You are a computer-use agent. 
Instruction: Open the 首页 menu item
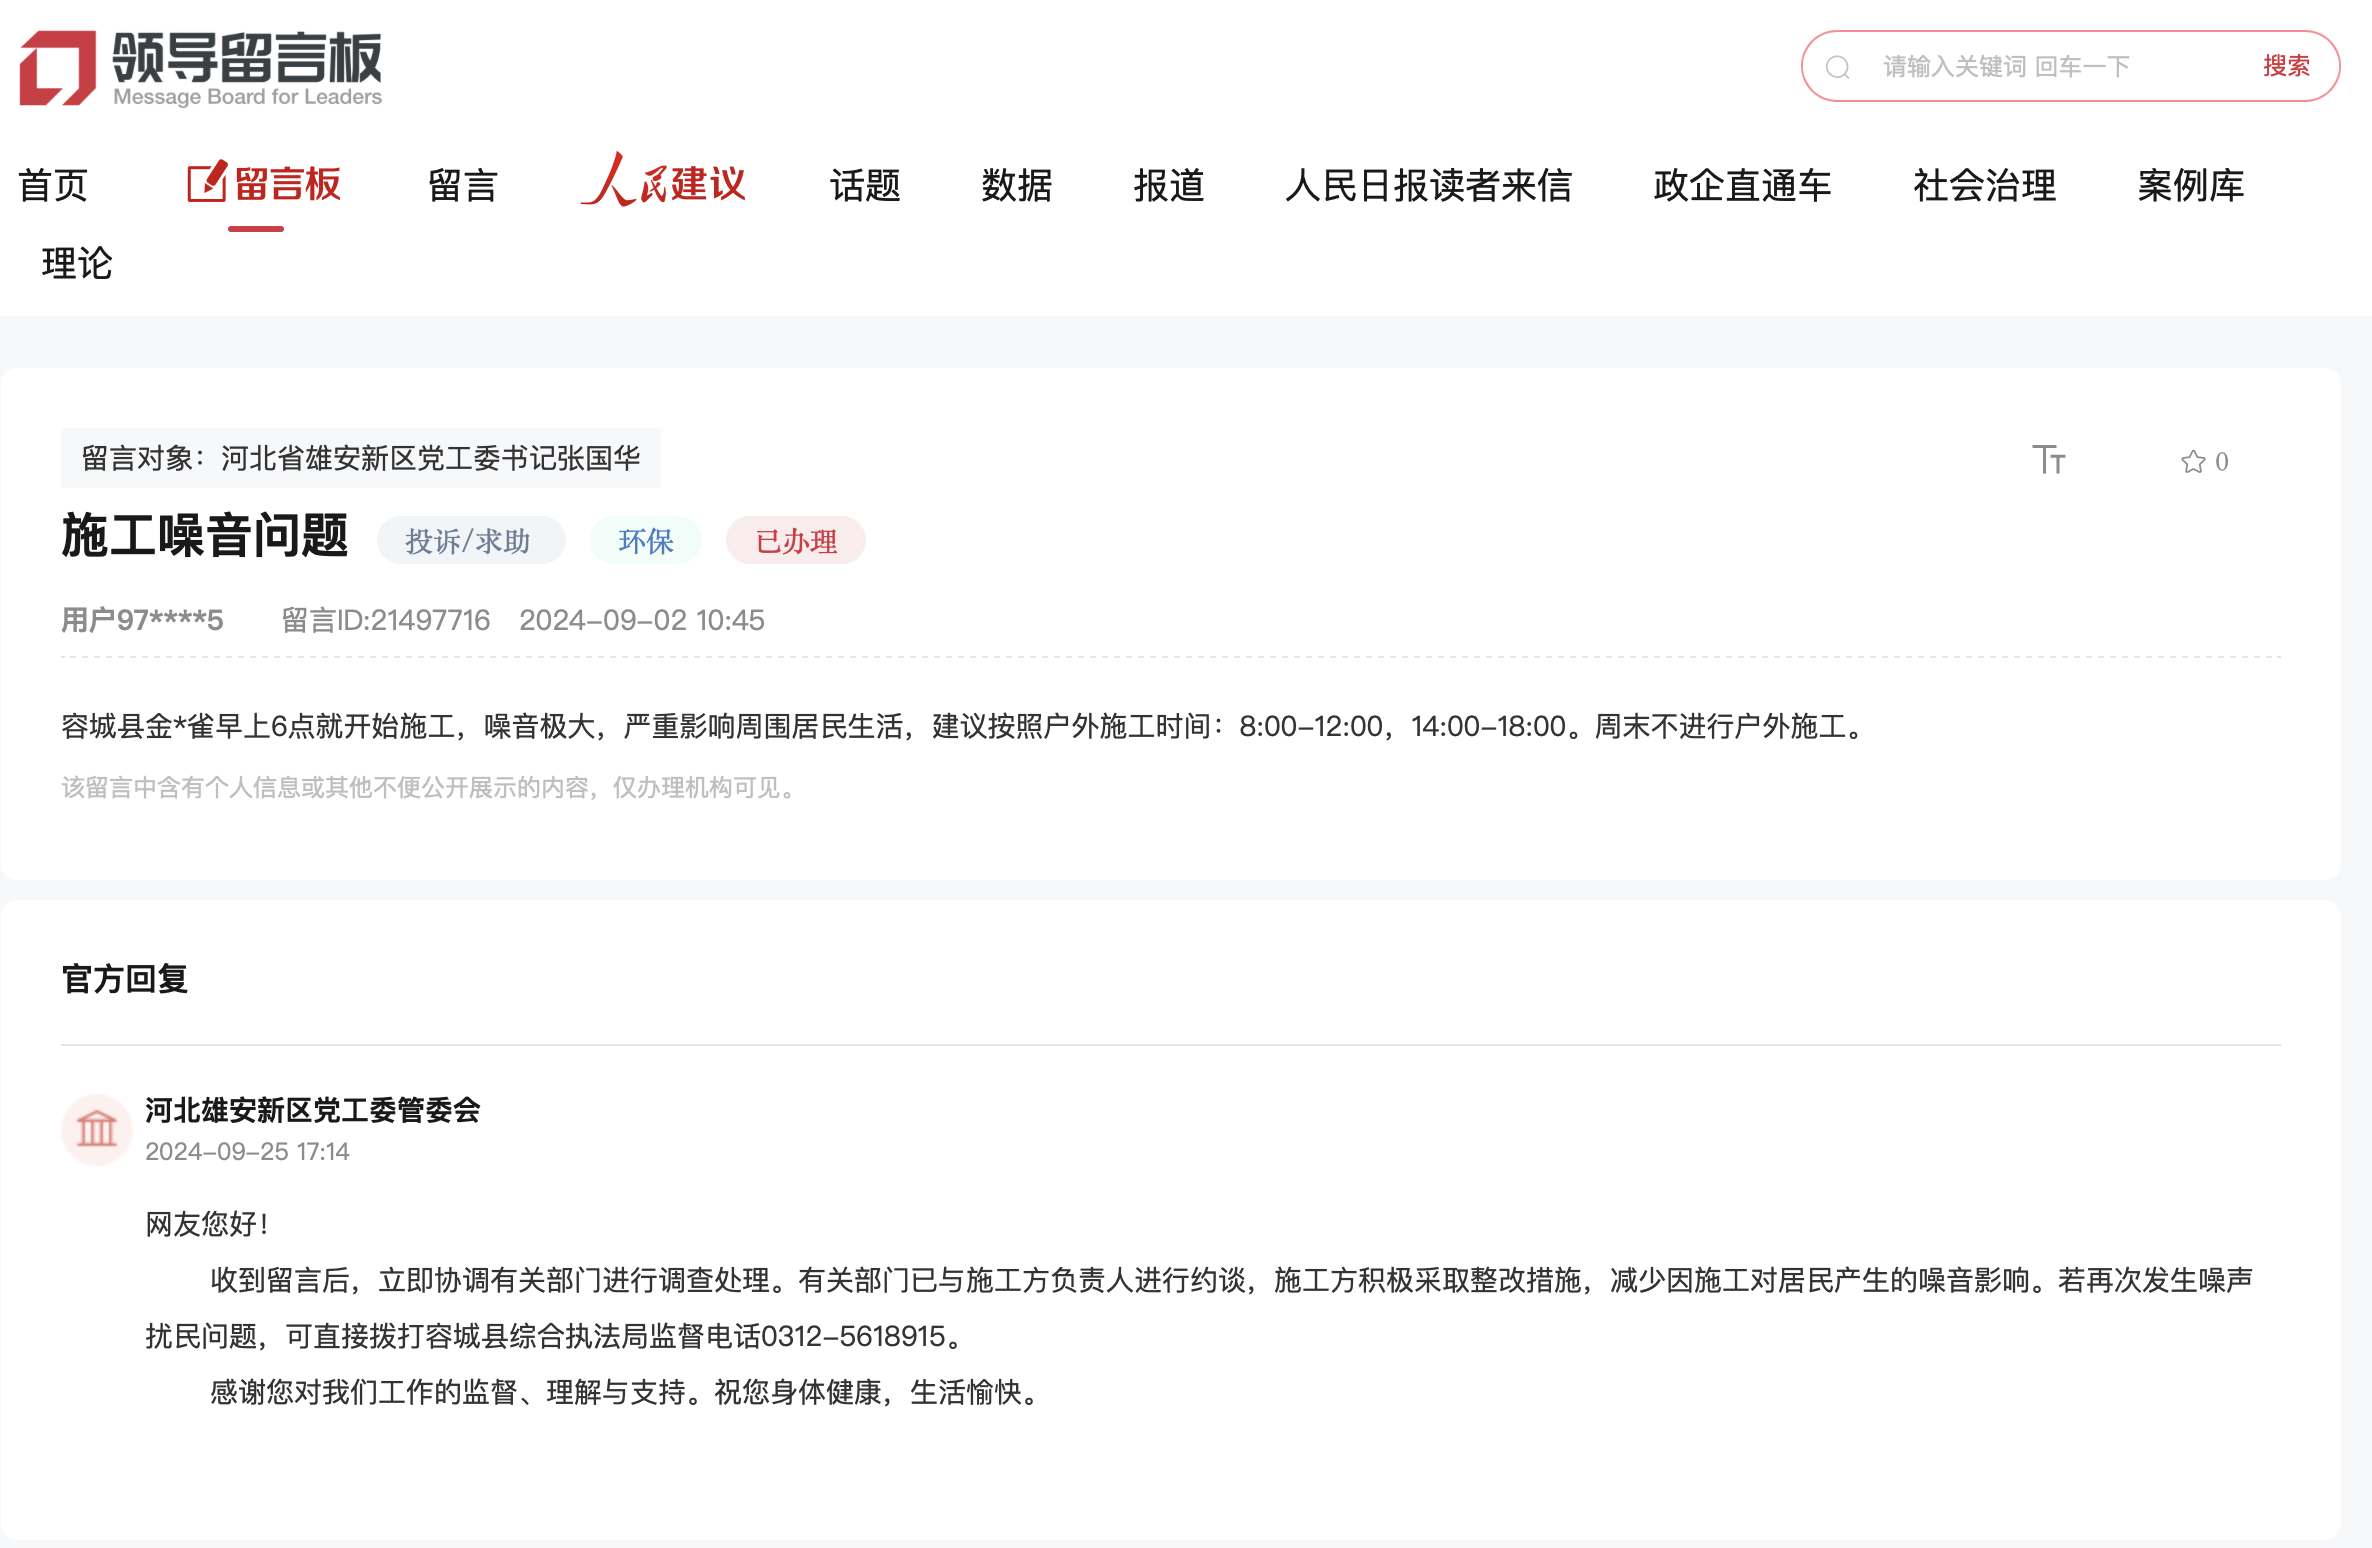point(54,186)
